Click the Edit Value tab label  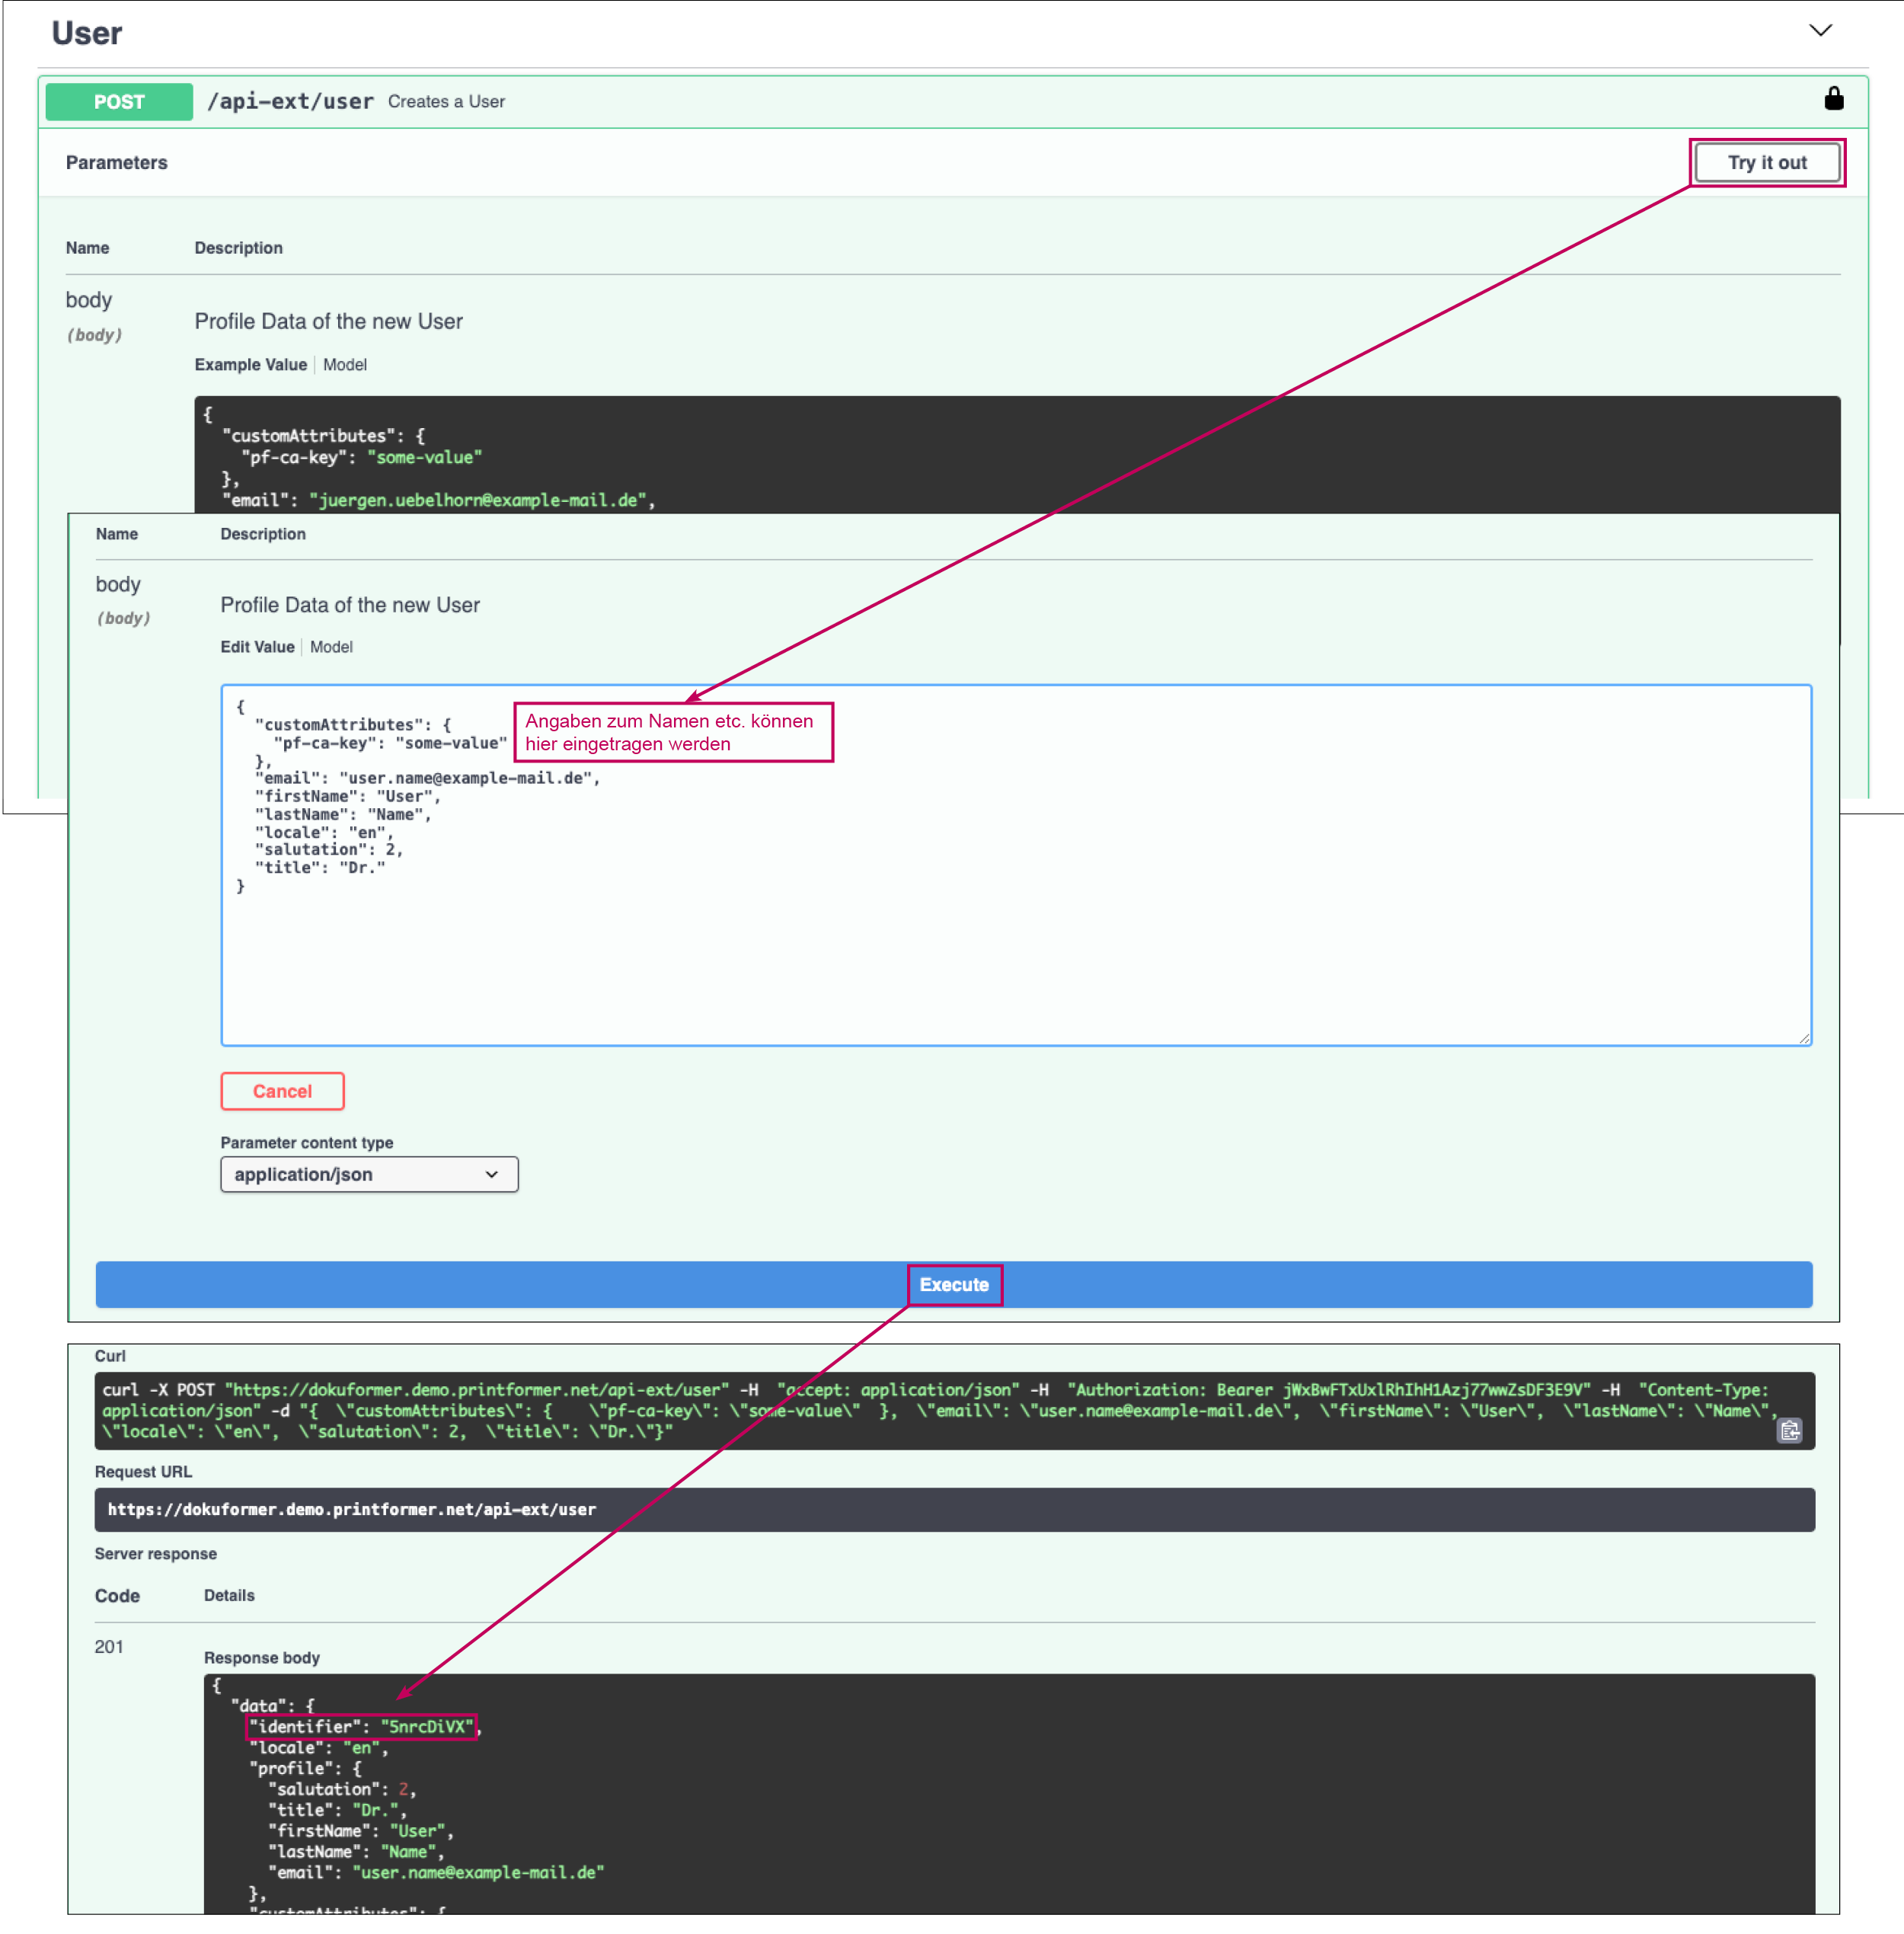point(257,646)
